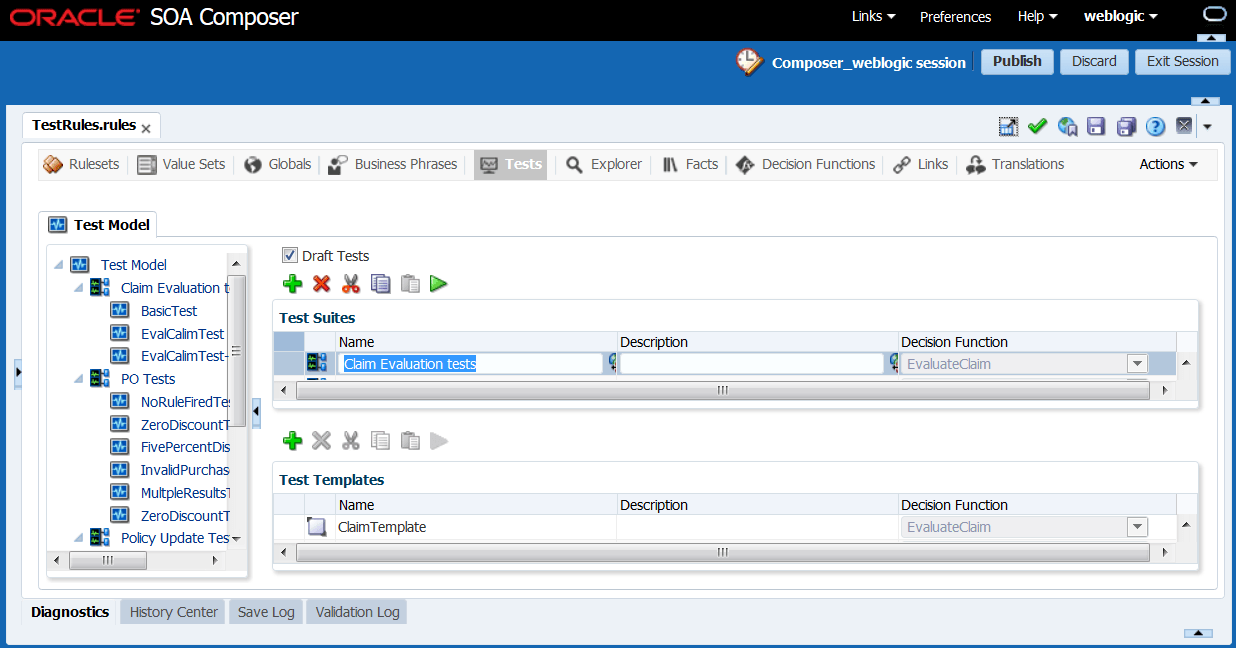Select the Diagnostics tab
Screen dimensions: 1236x648
coord(70,612)
